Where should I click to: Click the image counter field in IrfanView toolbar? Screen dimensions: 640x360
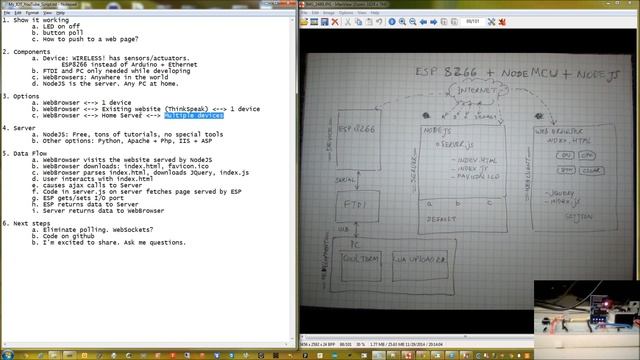pos(473,22)
